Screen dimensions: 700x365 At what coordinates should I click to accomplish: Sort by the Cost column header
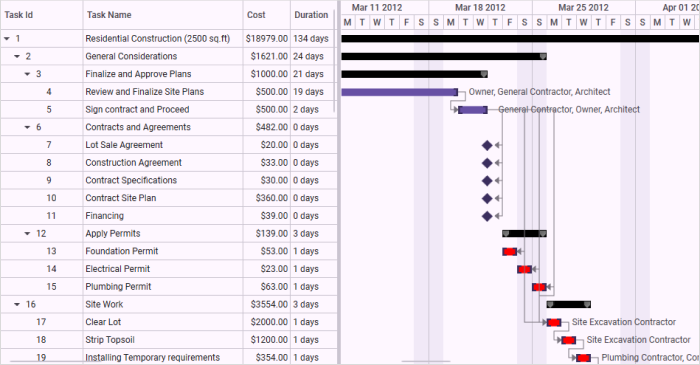tap(267, 15)
